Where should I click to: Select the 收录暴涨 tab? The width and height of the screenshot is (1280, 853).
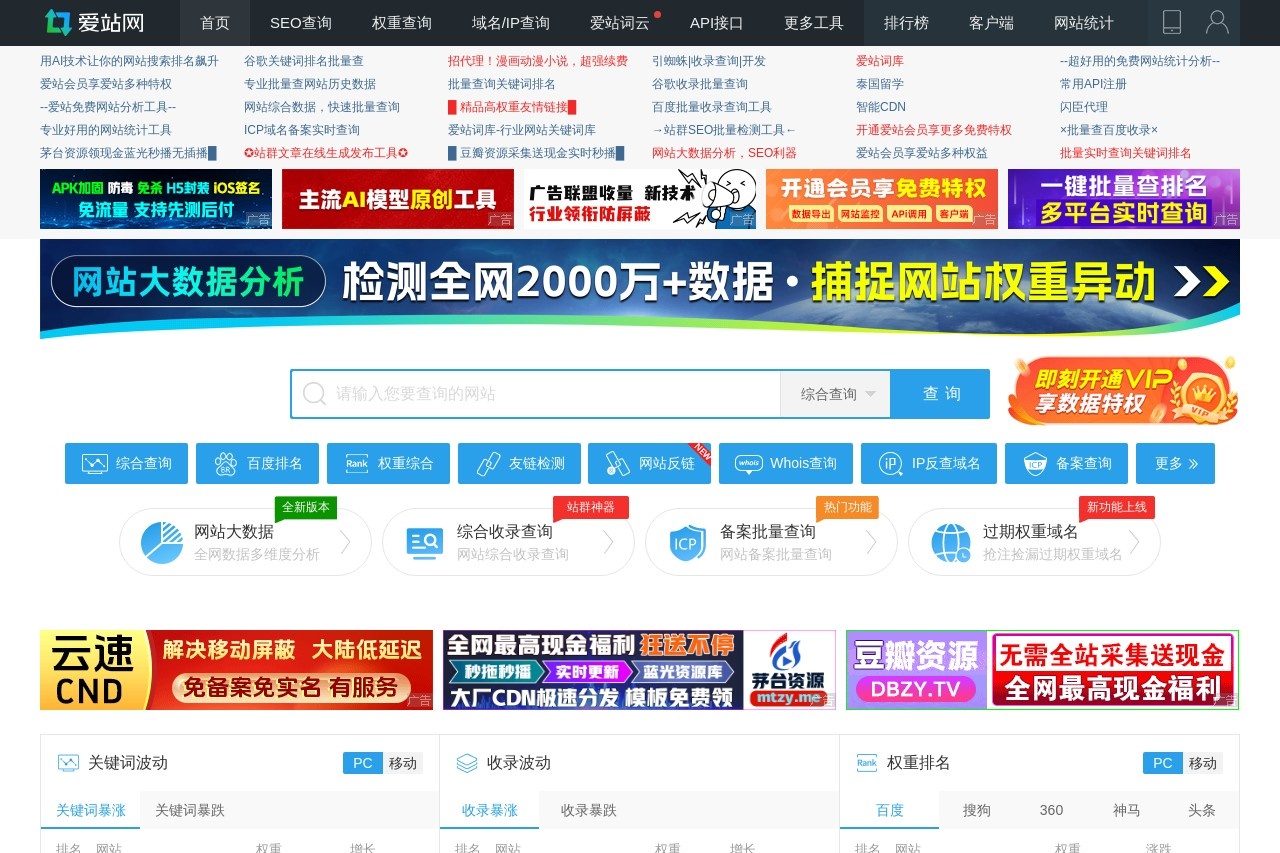490,810
